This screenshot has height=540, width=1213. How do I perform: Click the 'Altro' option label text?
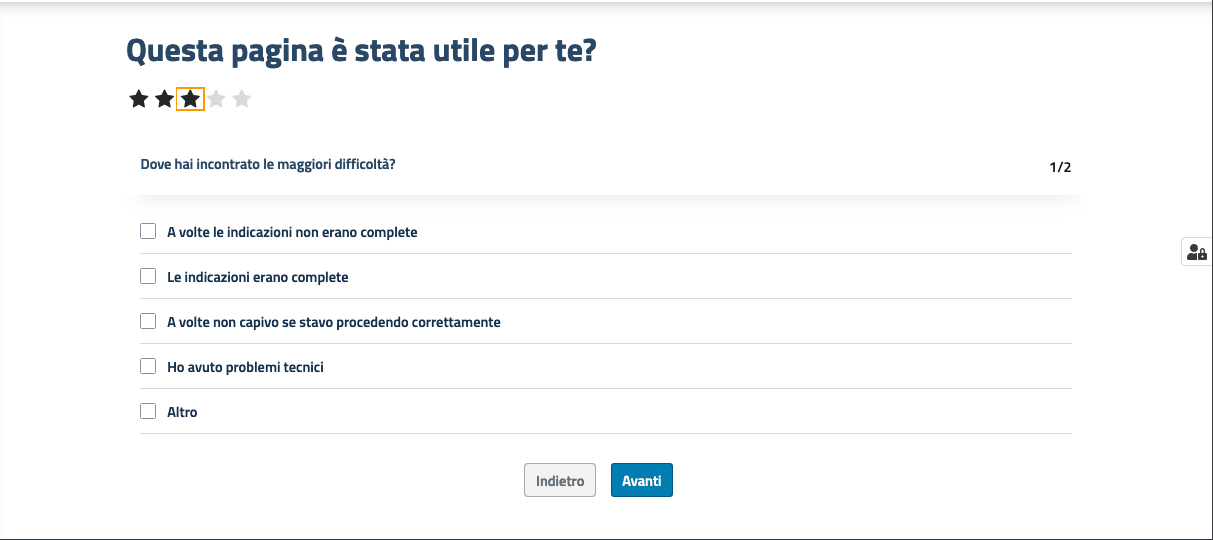(x=182, y=412)
